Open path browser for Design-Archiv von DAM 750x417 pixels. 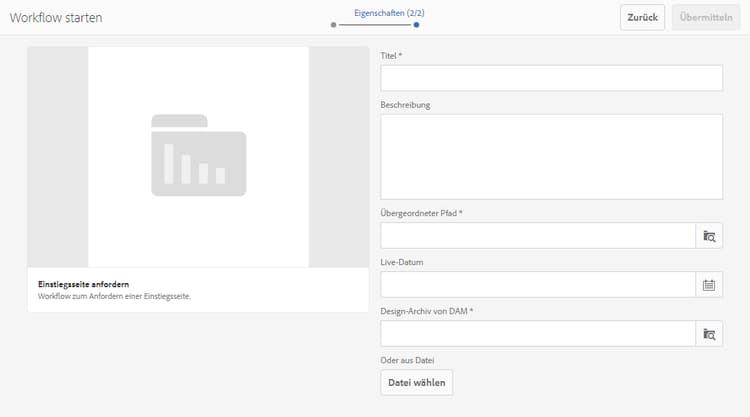pyautogui.click(x=709, y=334)
